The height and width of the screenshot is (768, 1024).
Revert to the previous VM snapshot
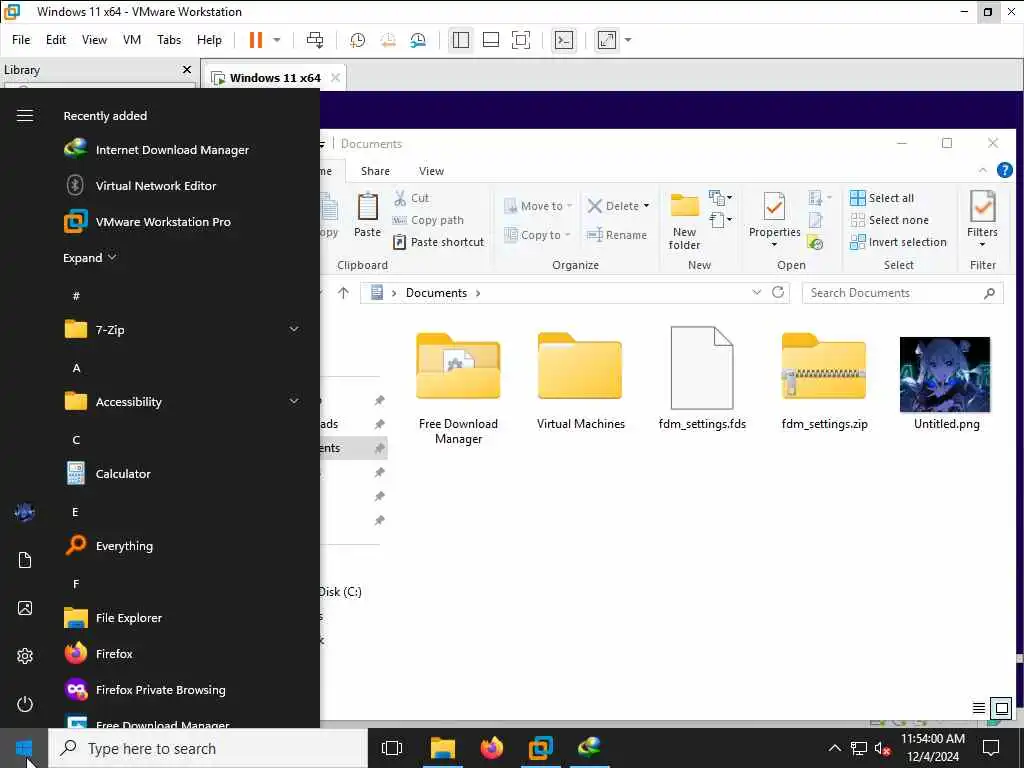[388, 40]
